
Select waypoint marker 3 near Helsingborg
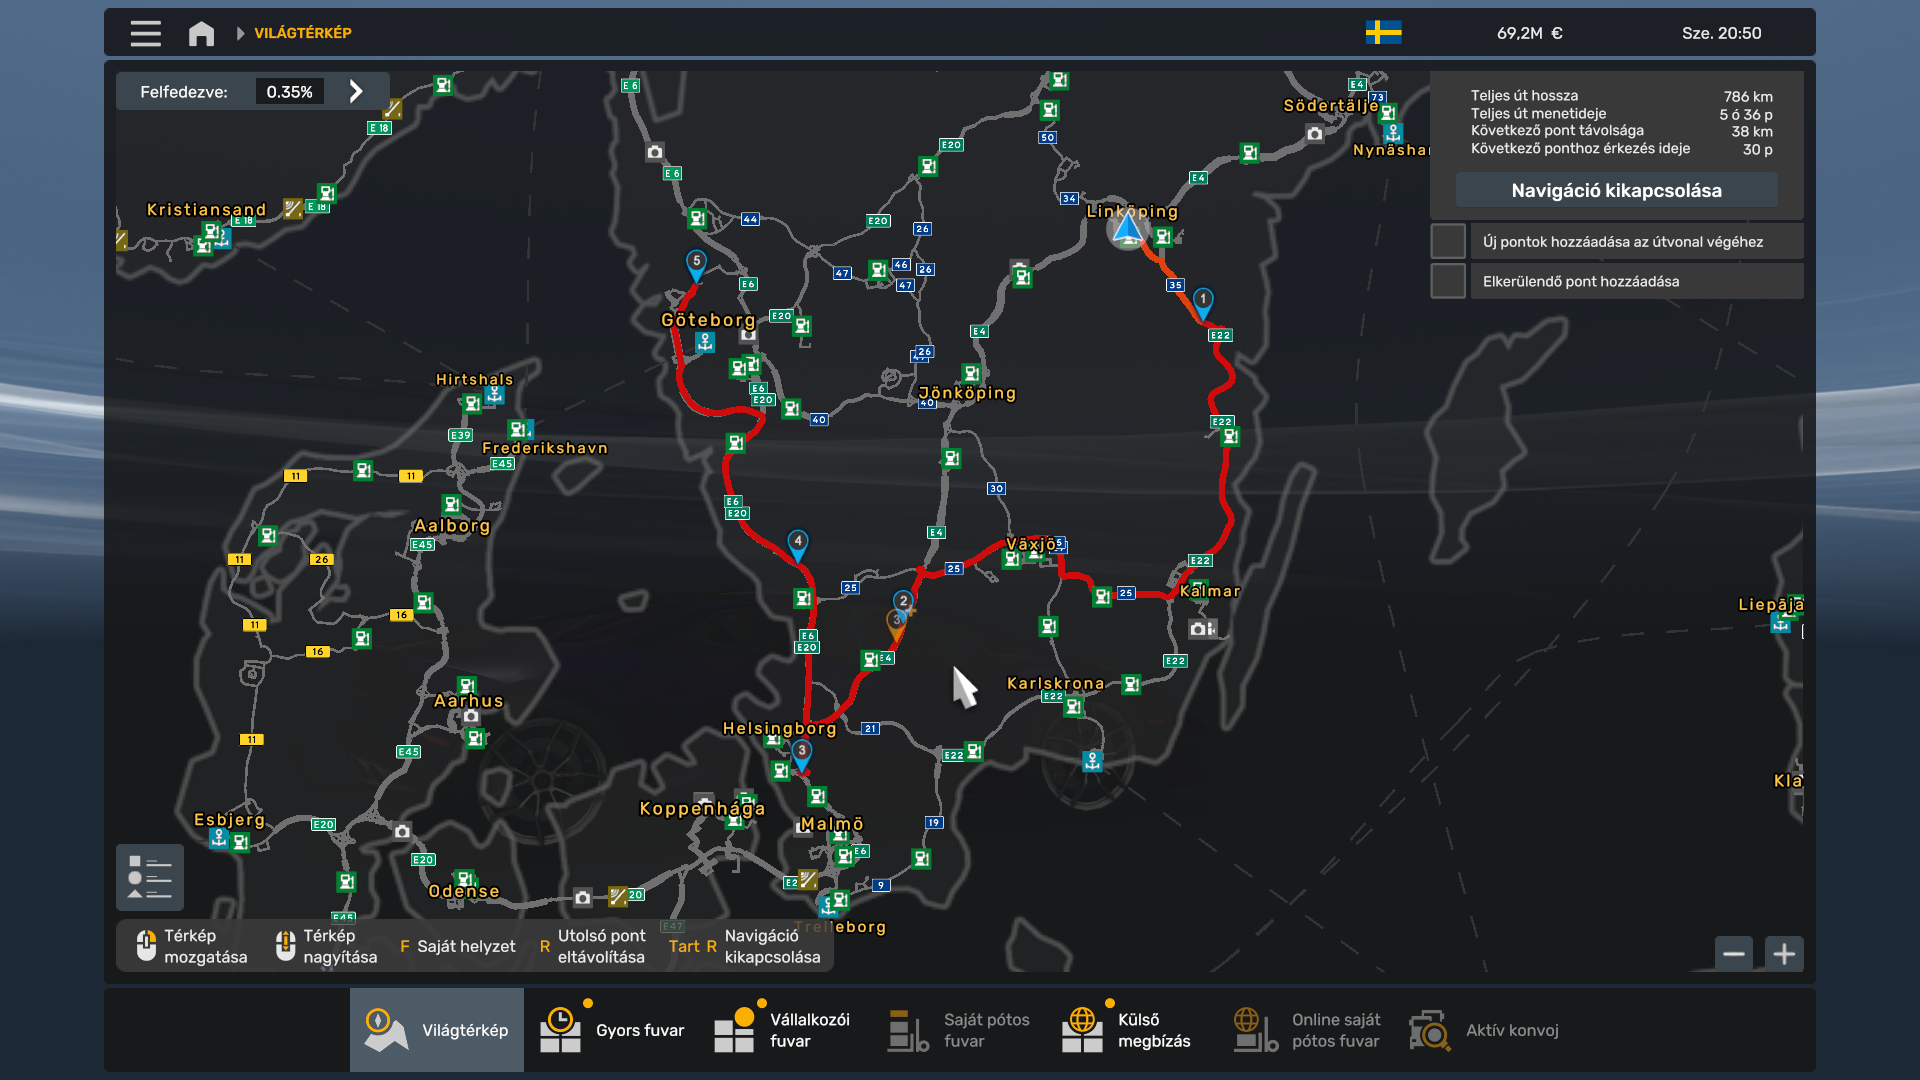(801, 754)
